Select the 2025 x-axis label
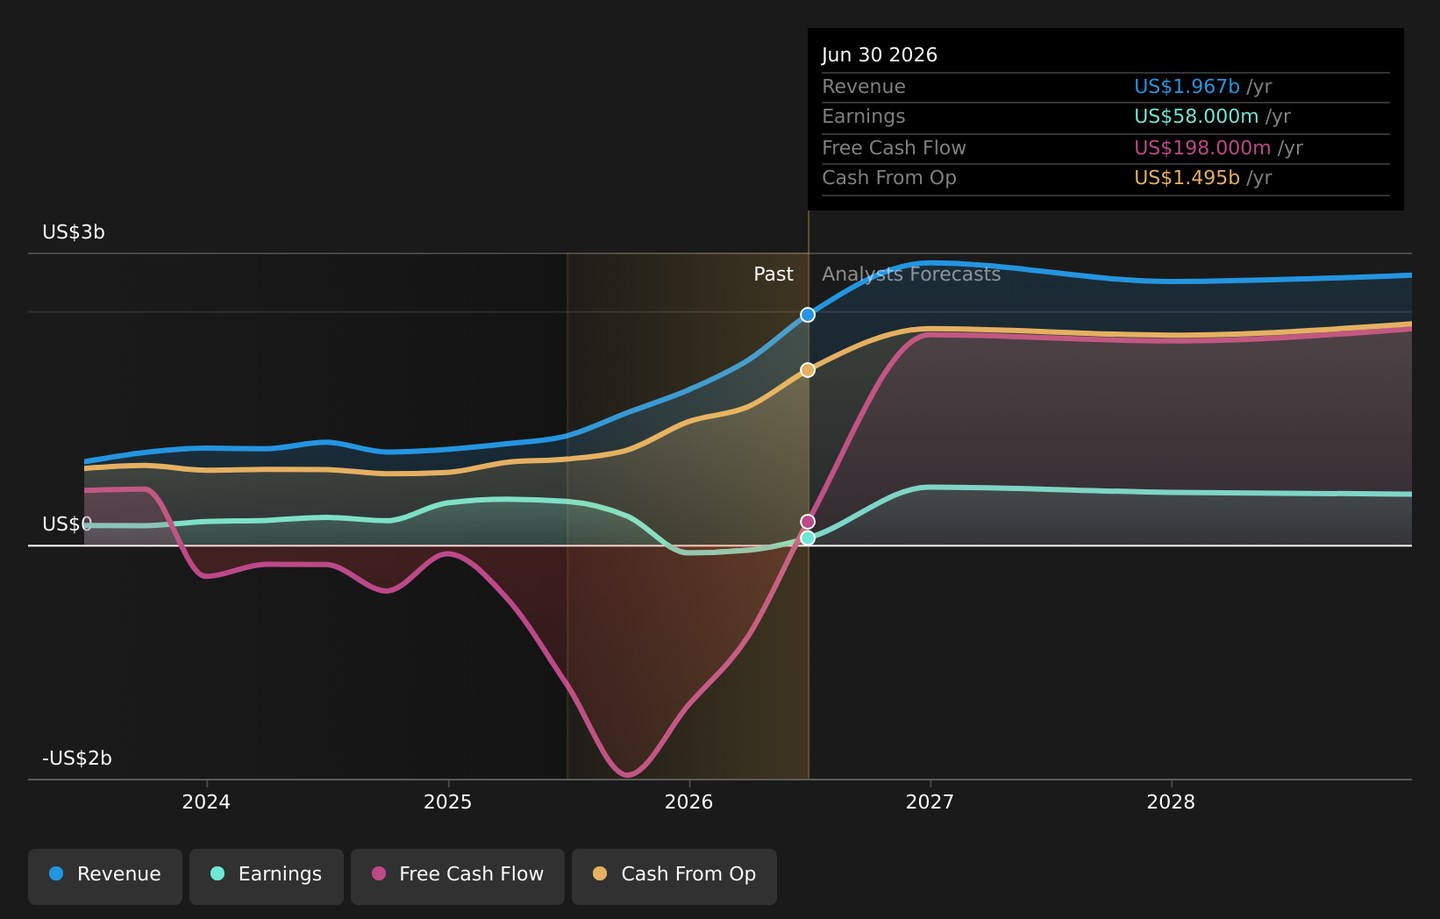1440x919 pixels. click(448, 802)
